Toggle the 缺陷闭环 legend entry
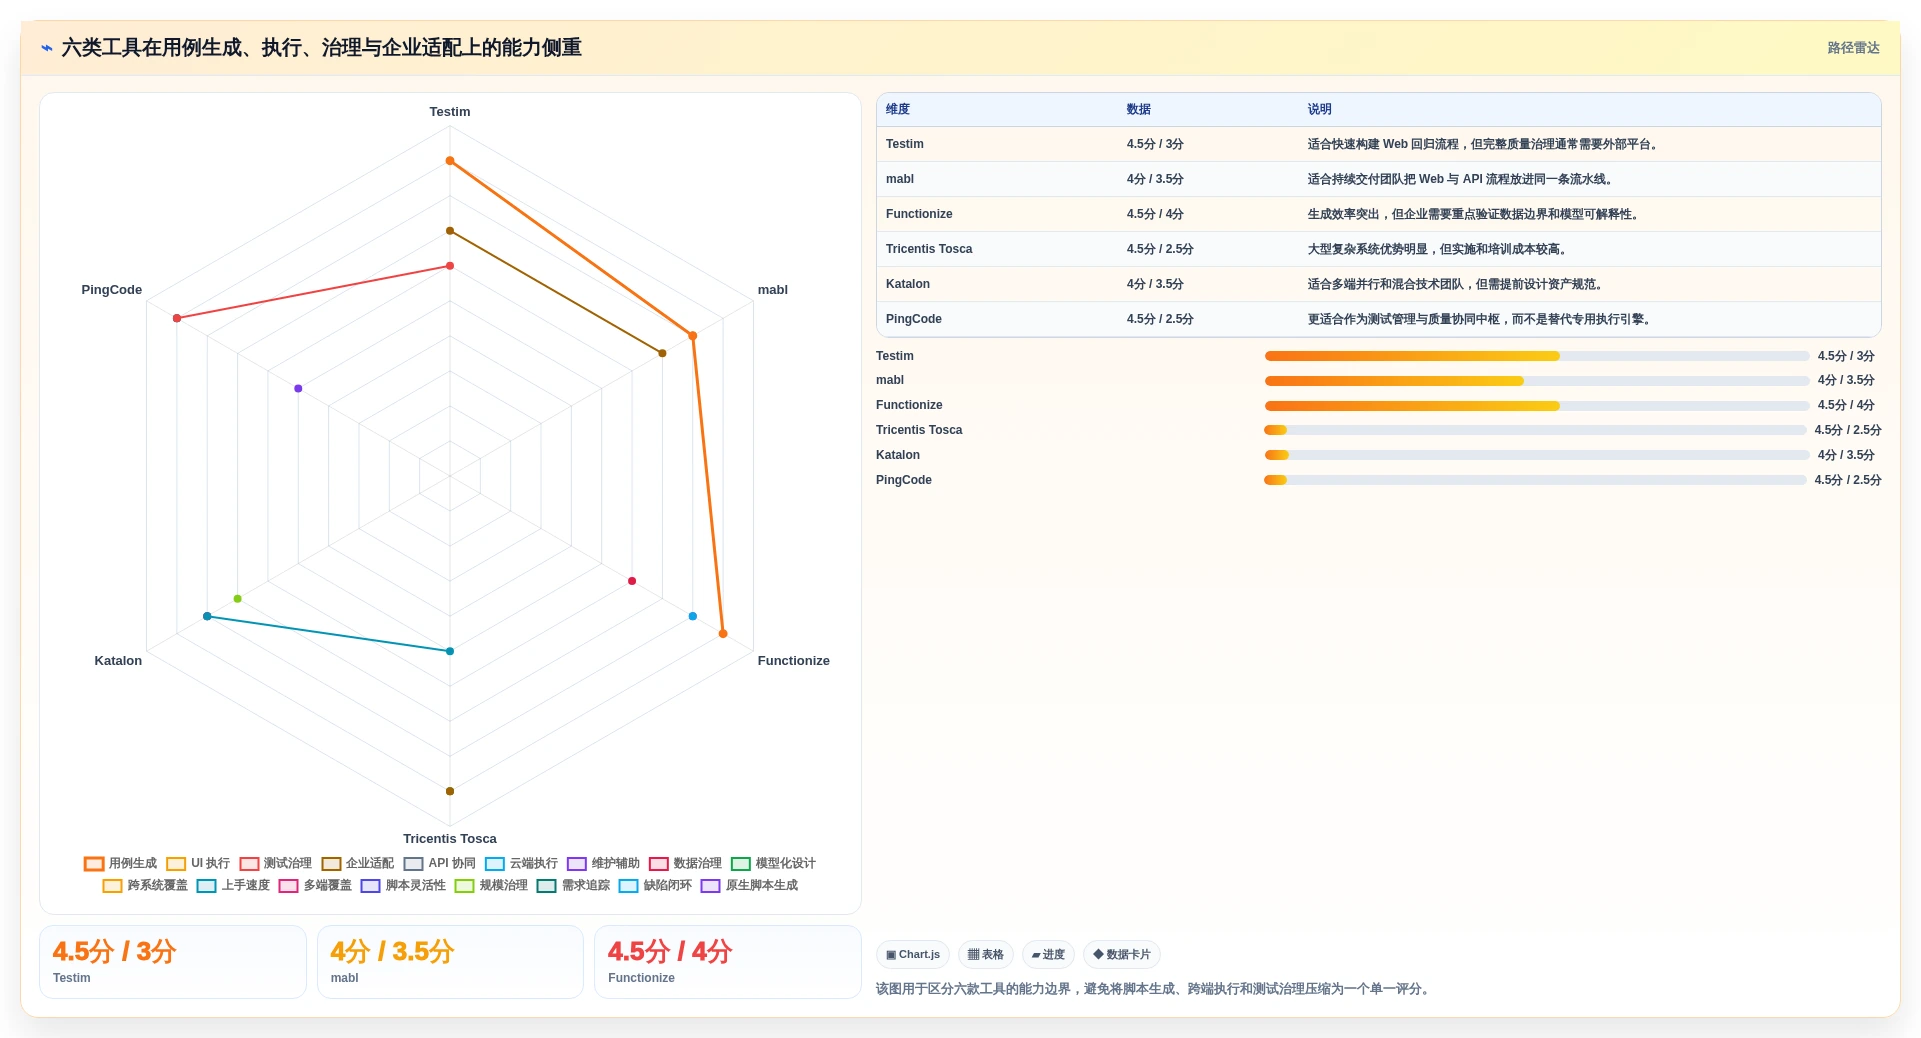The width and height of the screenshot is (1921, 1038). click(655, 885)
